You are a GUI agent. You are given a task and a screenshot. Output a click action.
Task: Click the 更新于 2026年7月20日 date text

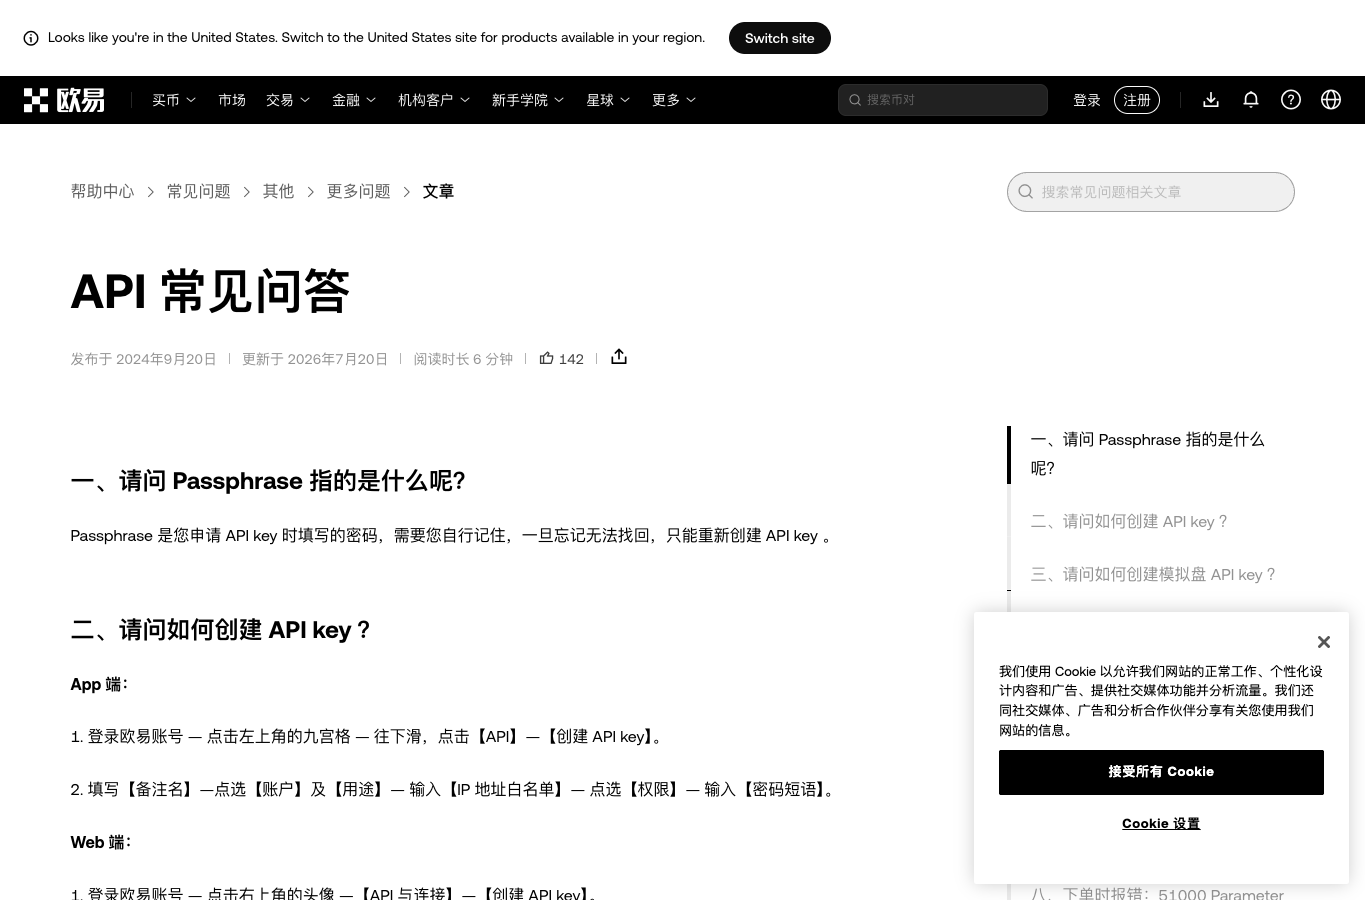315,359
